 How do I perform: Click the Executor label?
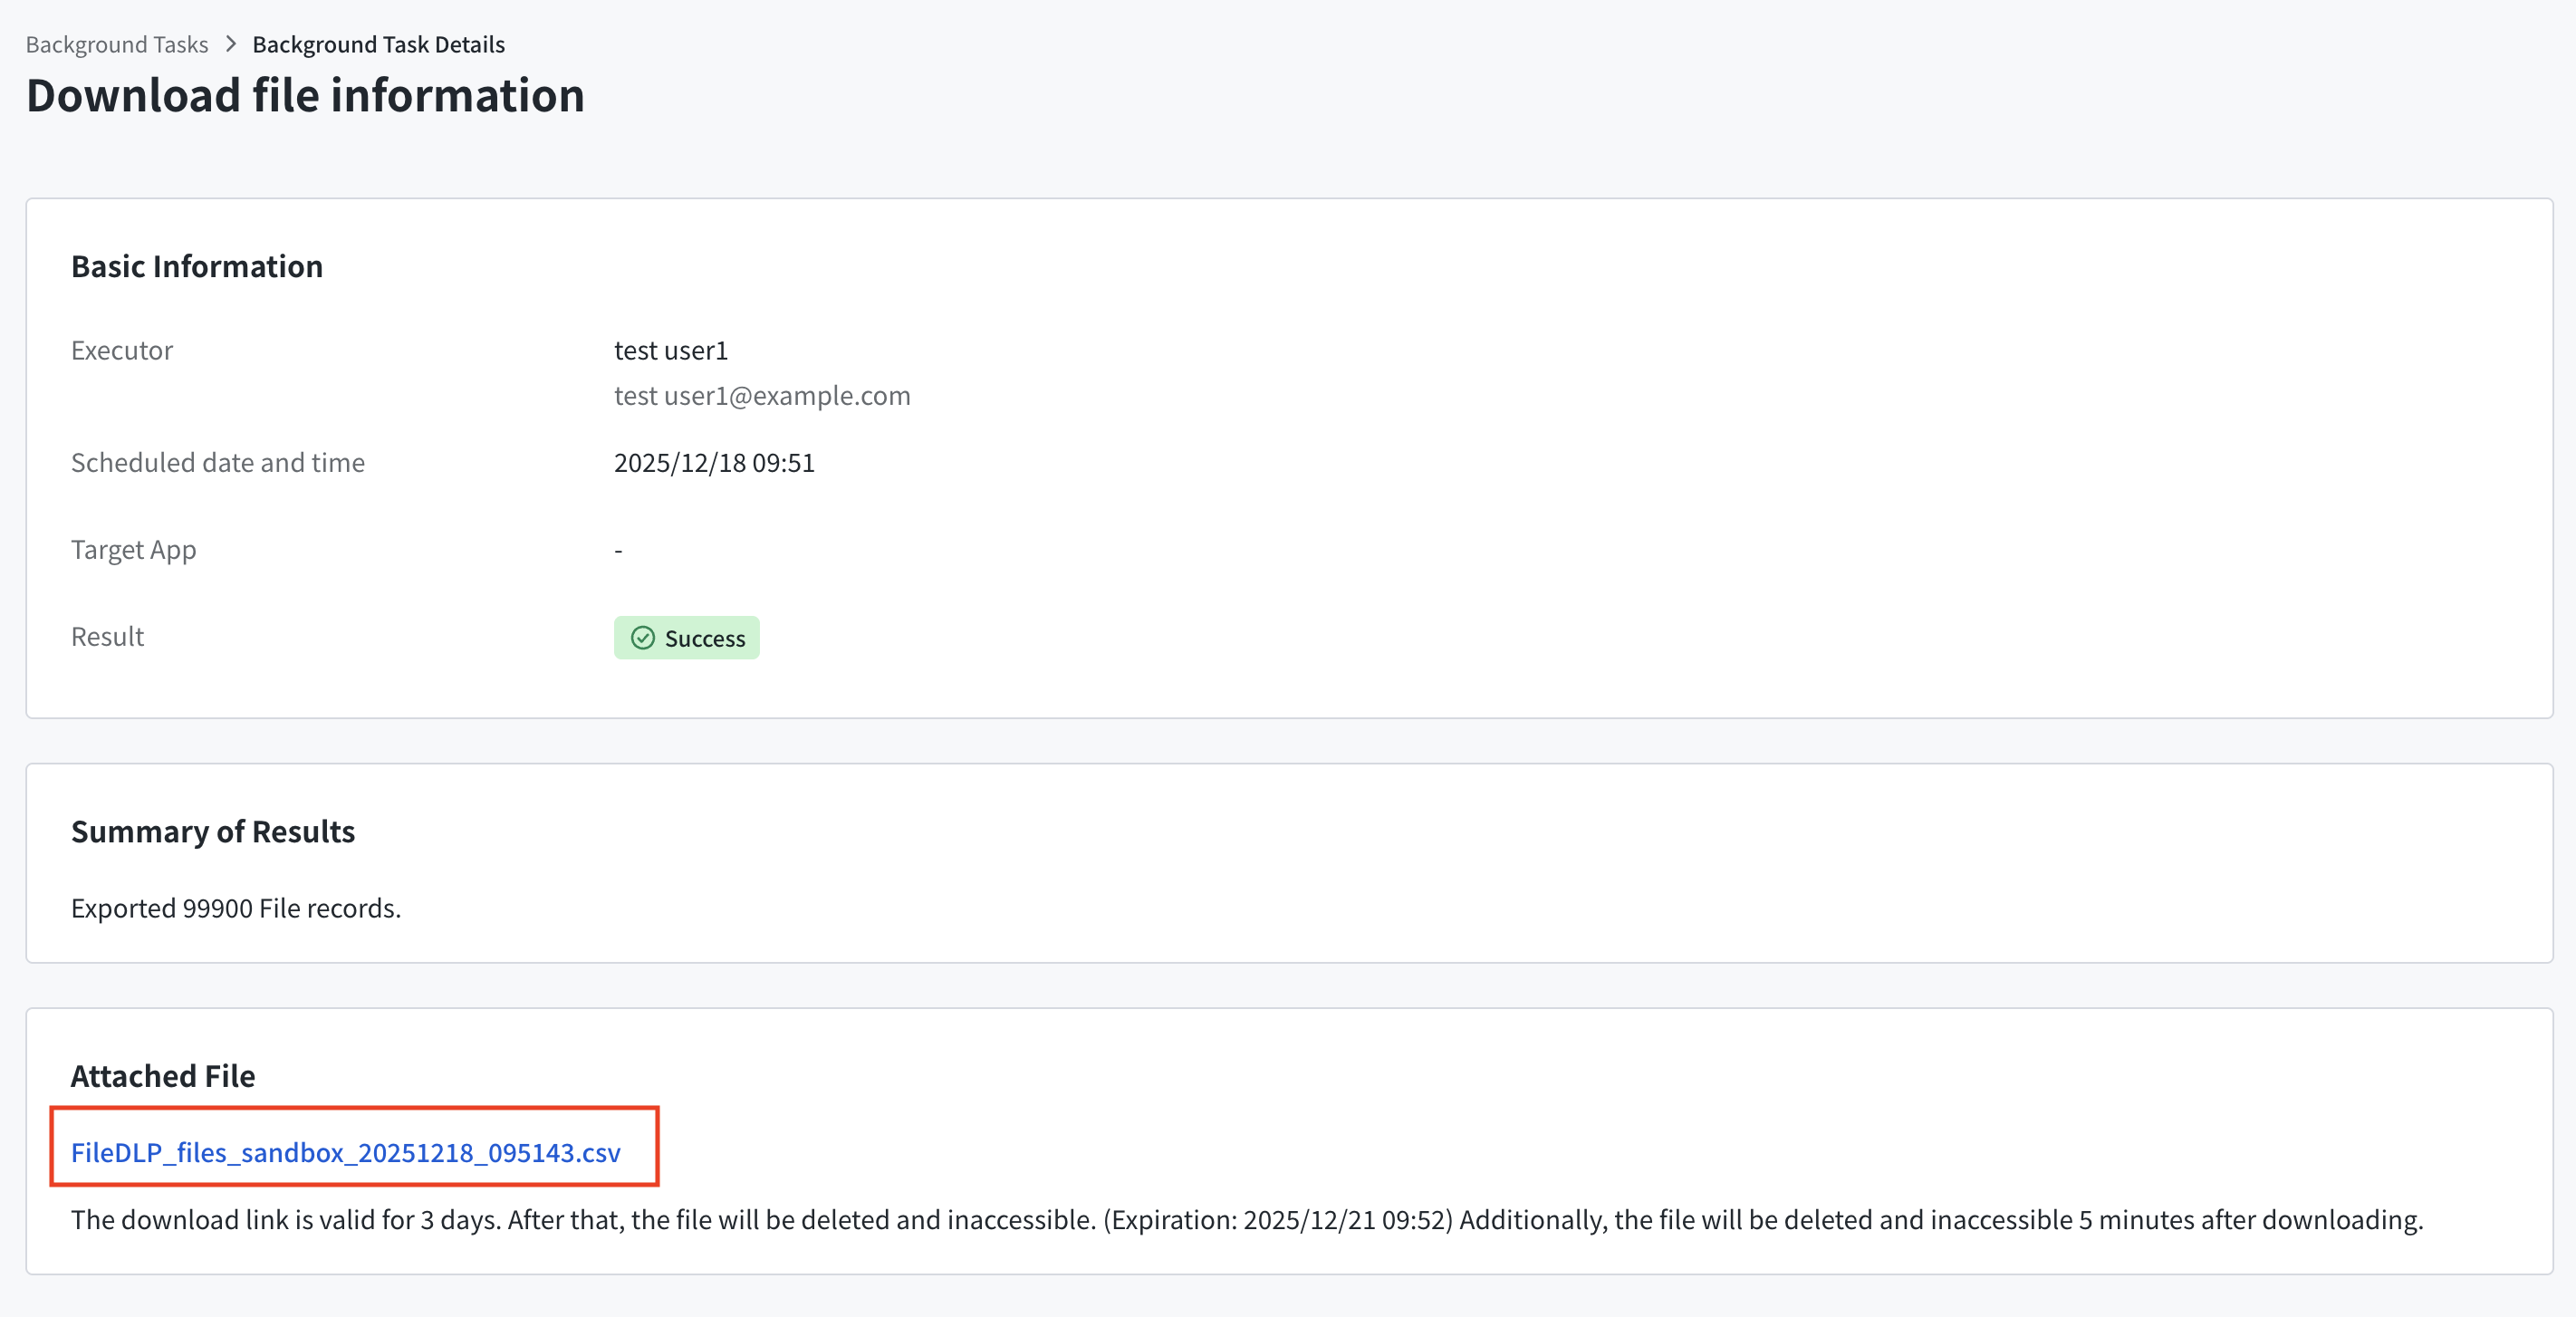pos(122,350)
